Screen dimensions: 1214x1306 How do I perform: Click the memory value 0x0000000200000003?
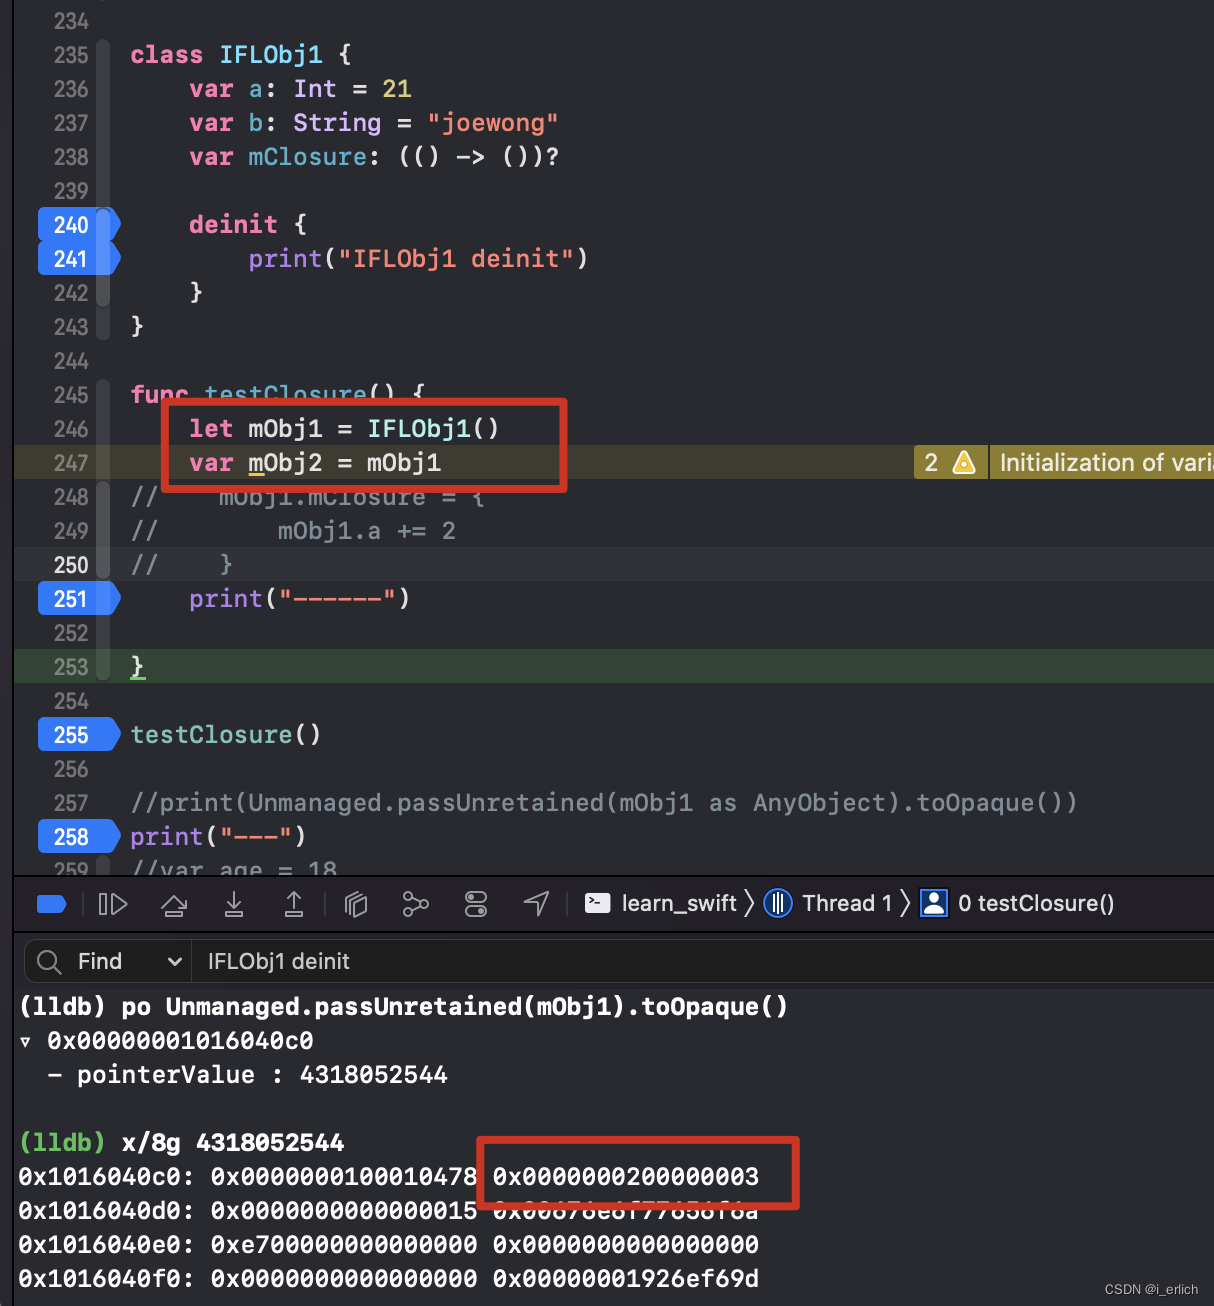tap(626, 1177)
